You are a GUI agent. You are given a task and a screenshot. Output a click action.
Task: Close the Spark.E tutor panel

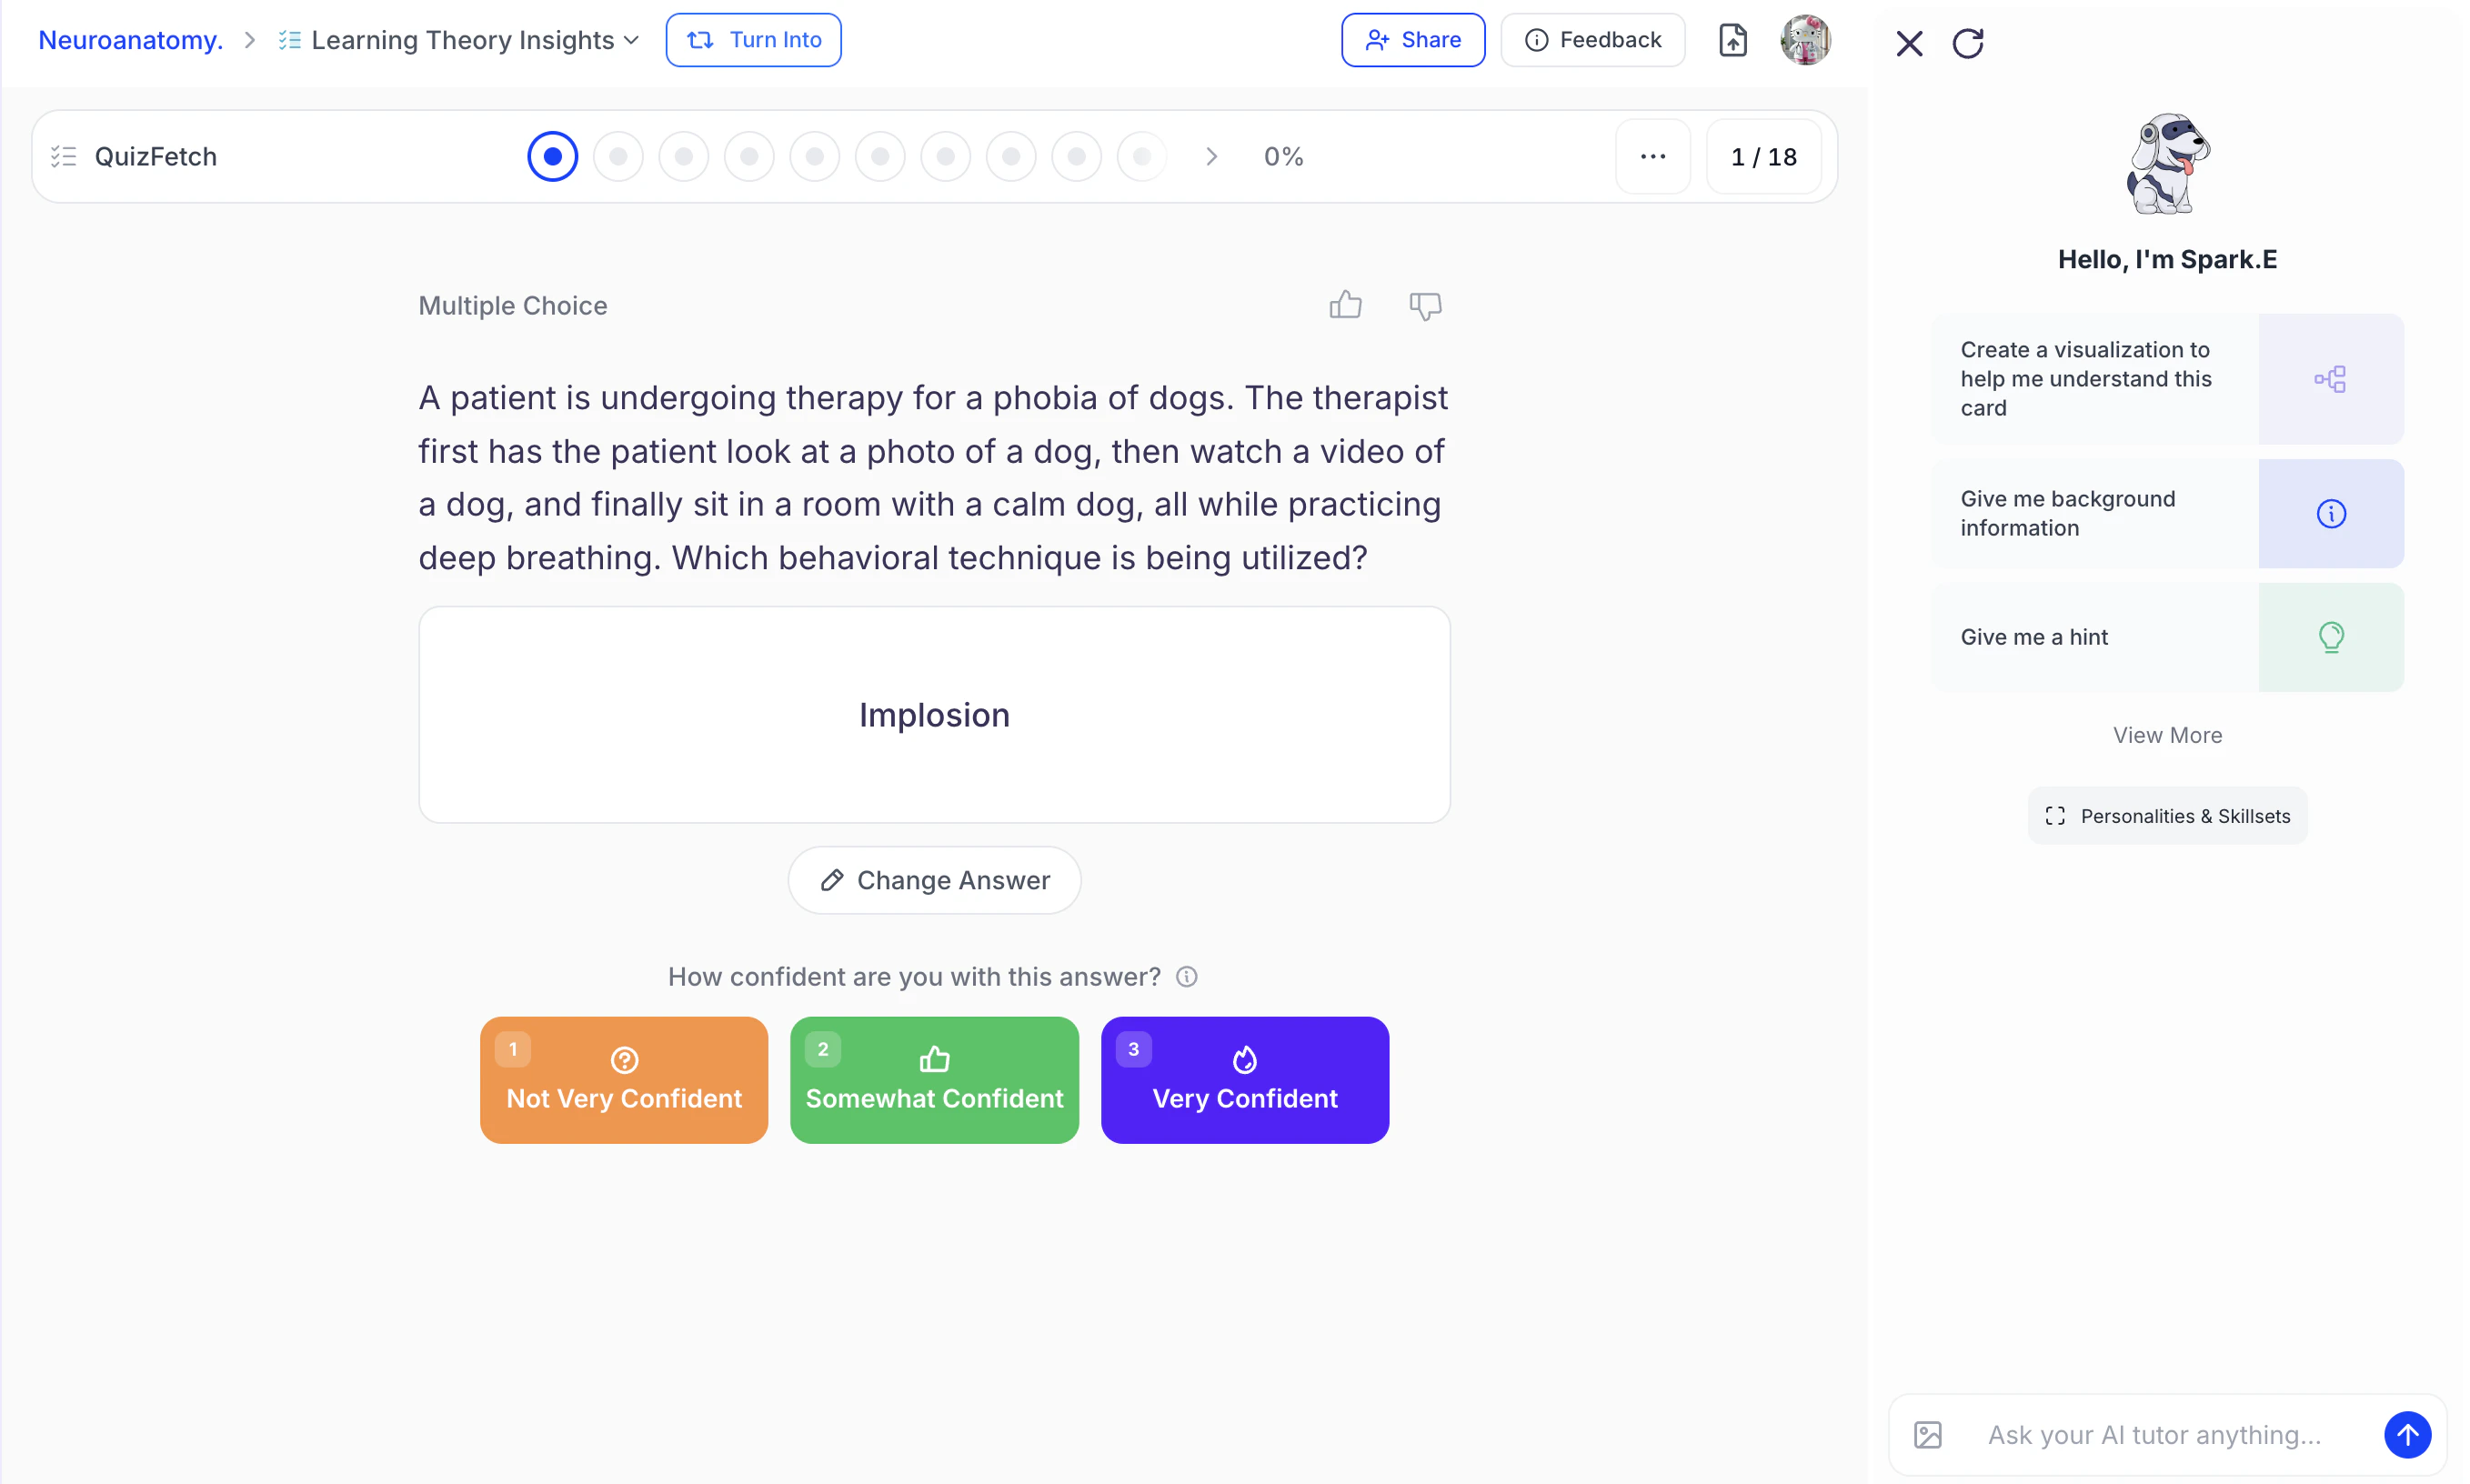pos(1909,43)
